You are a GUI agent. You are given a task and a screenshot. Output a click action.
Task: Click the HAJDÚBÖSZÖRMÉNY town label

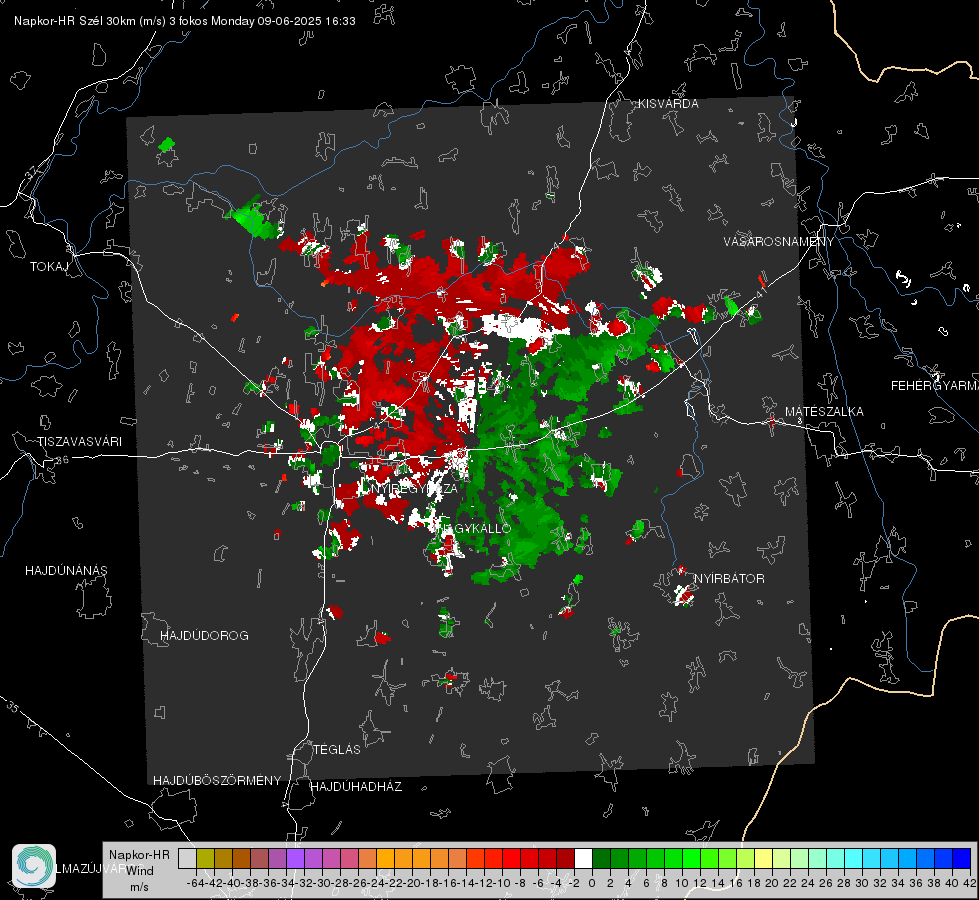217,780
